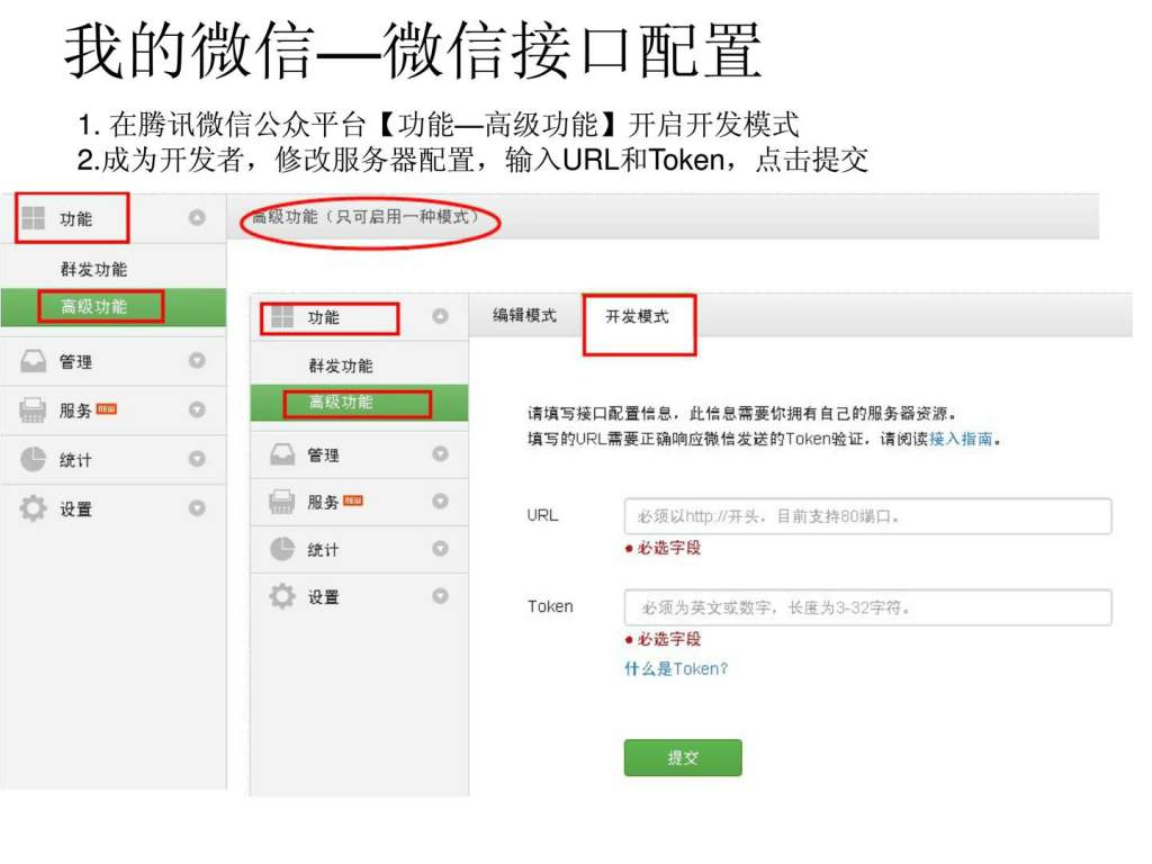Viewport: 1152px width, 864px height.
Task: Open the 统计 label in the outer sidebar
Action: [x=76, y=461]
